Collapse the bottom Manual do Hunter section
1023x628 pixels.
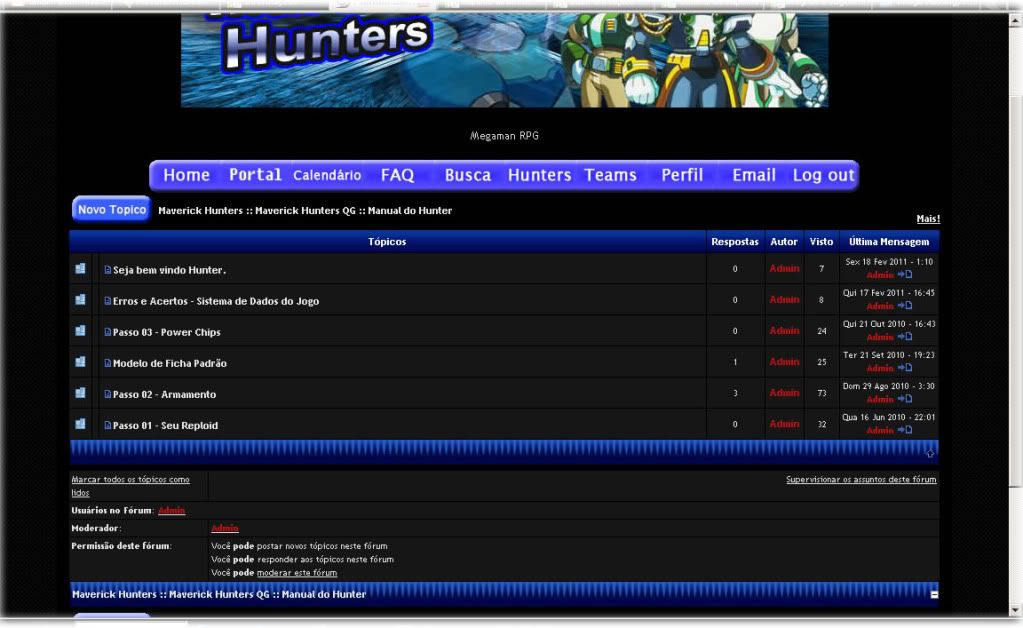934,595
